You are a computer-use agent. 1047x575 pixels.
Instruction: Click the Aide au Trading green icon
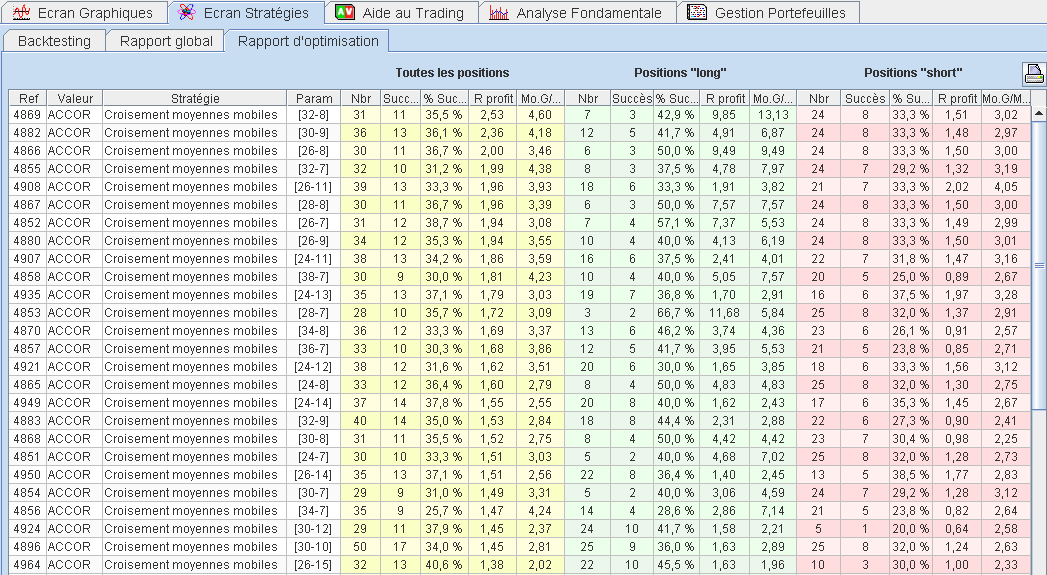(x=344, y=13)
